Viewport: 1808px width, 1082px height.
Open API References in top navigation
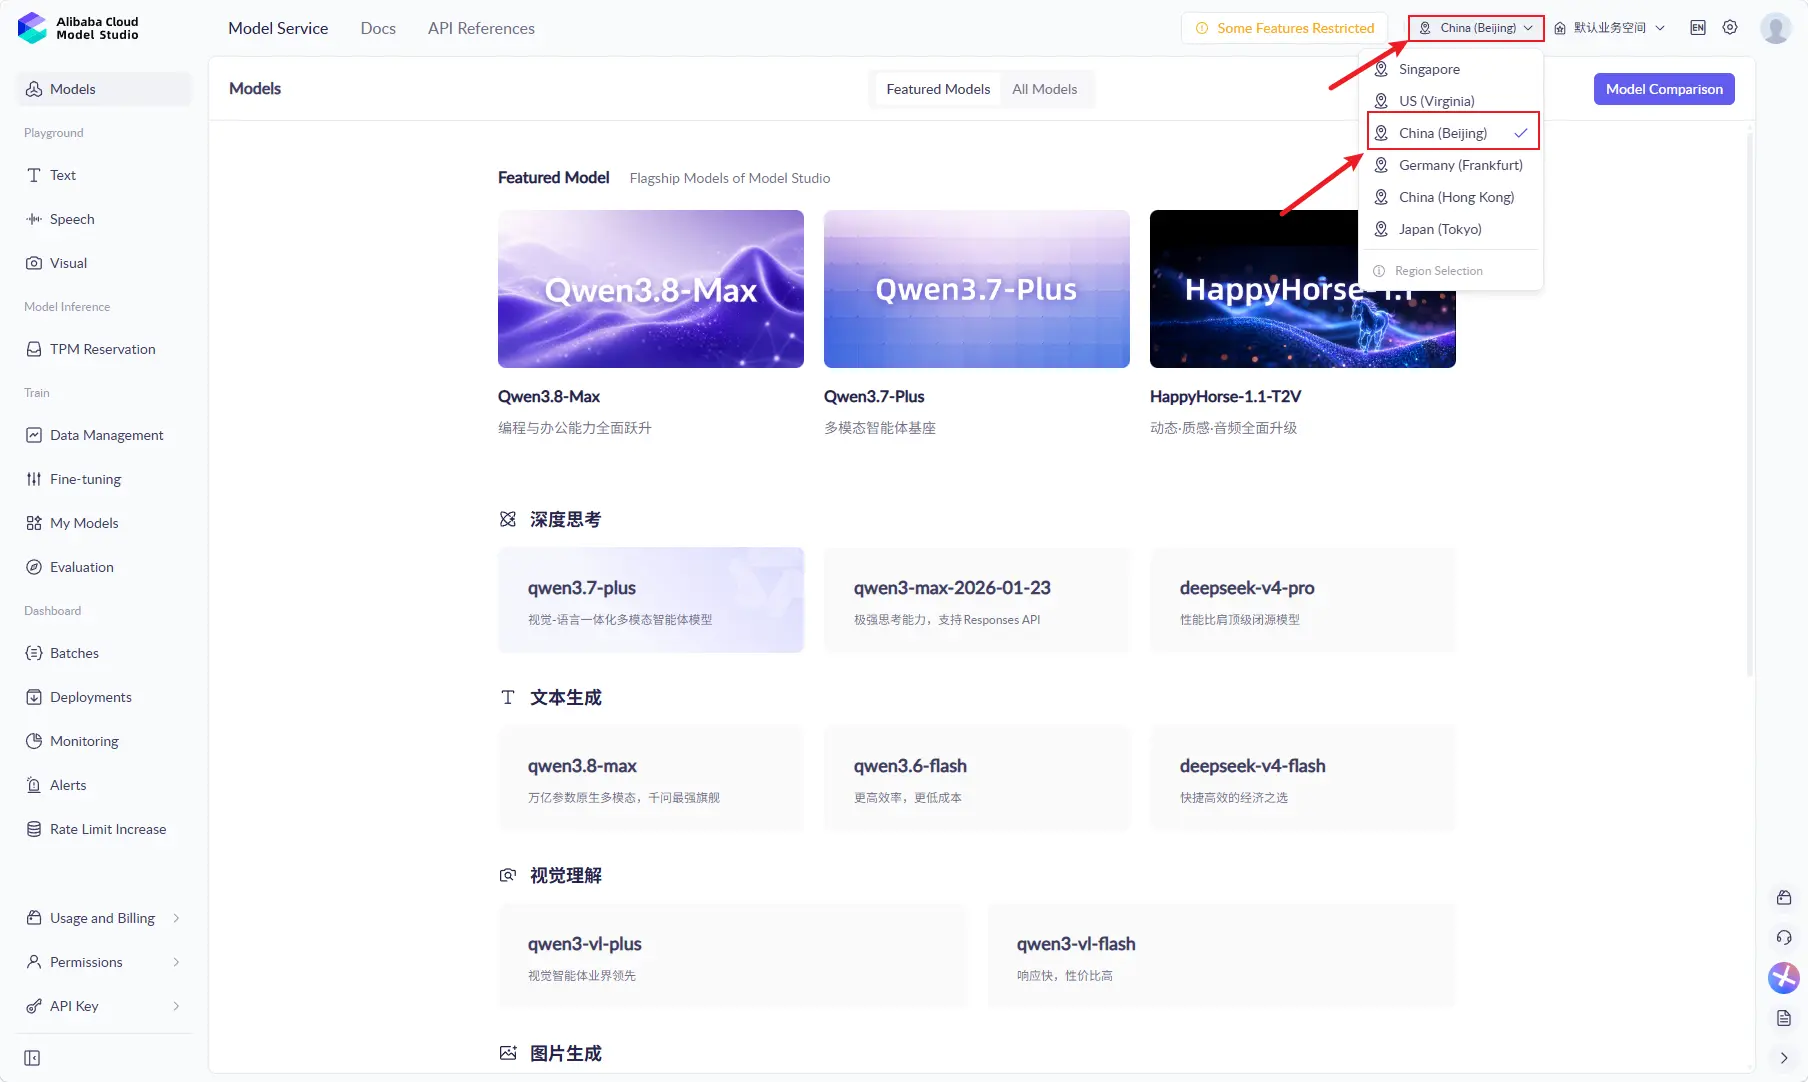point(481,28)
